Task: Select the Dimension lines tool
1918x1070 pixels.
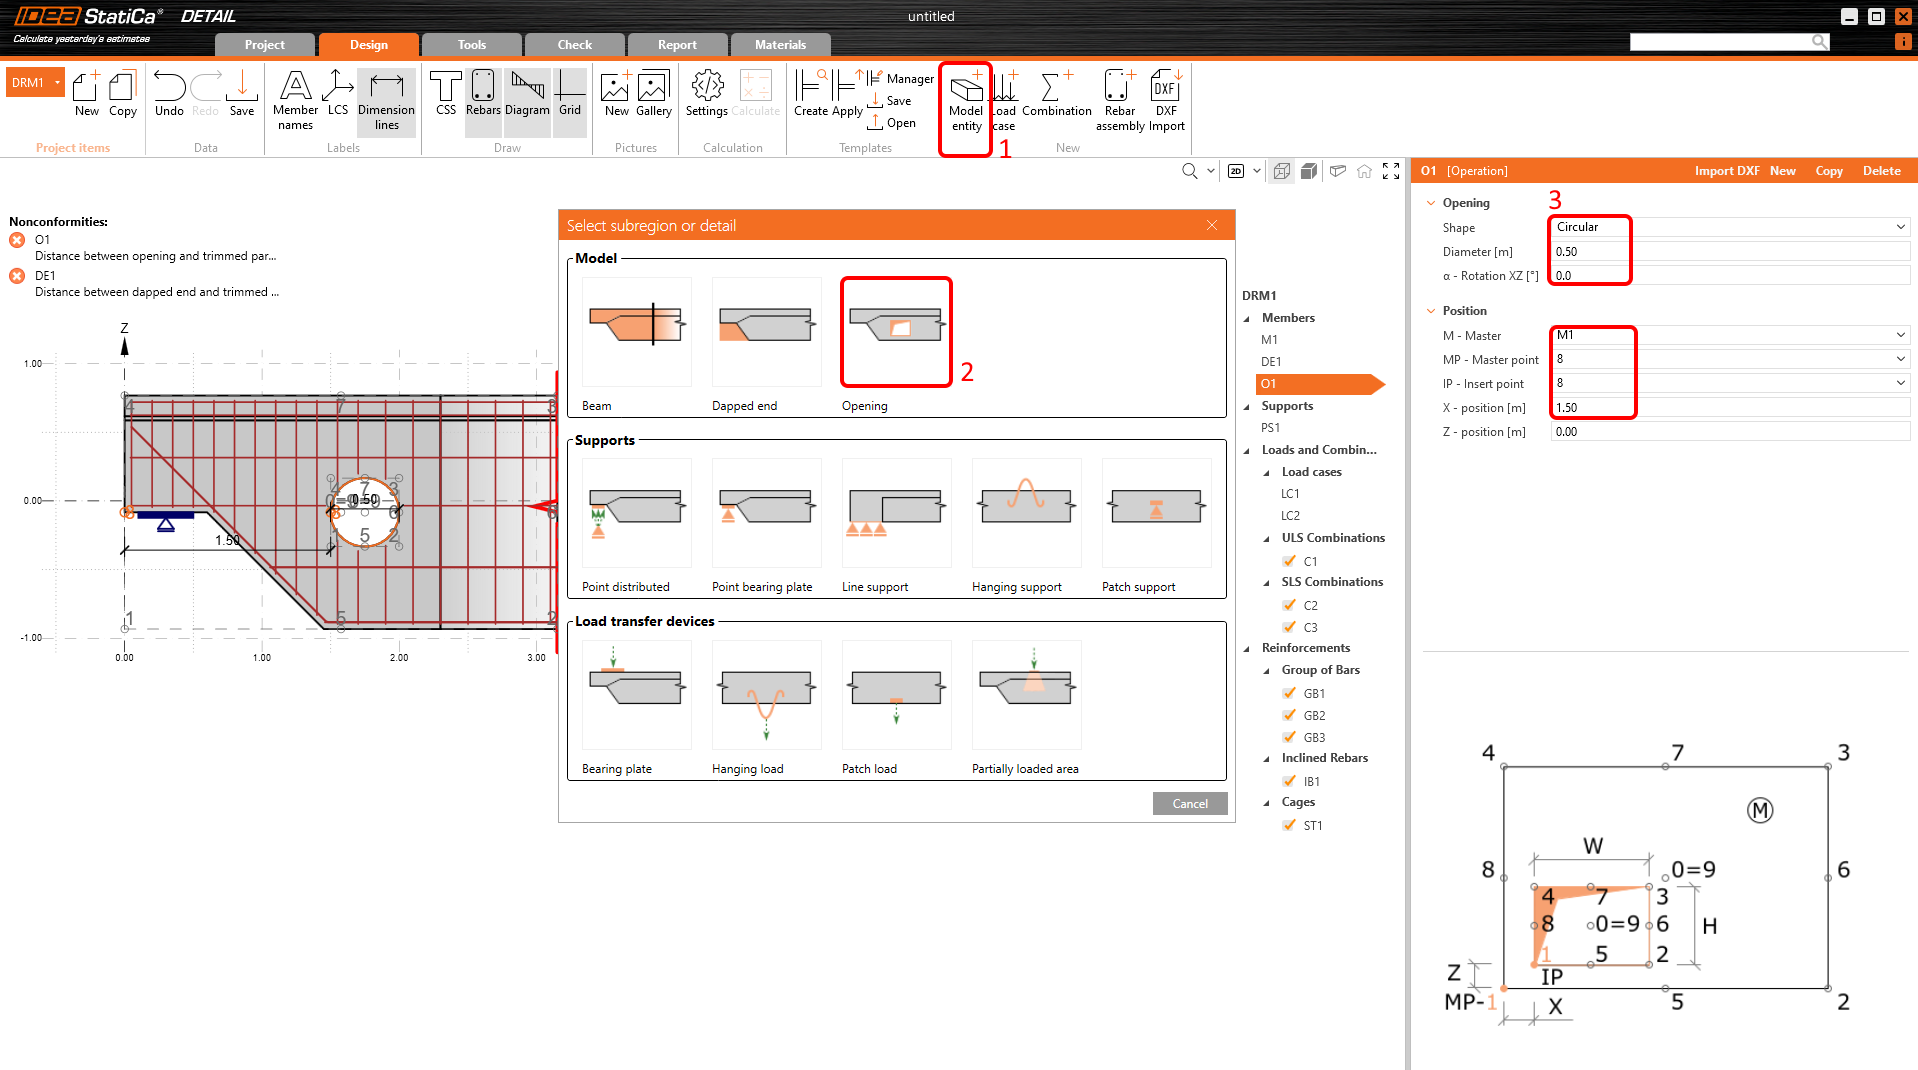Action: [386, 100]
